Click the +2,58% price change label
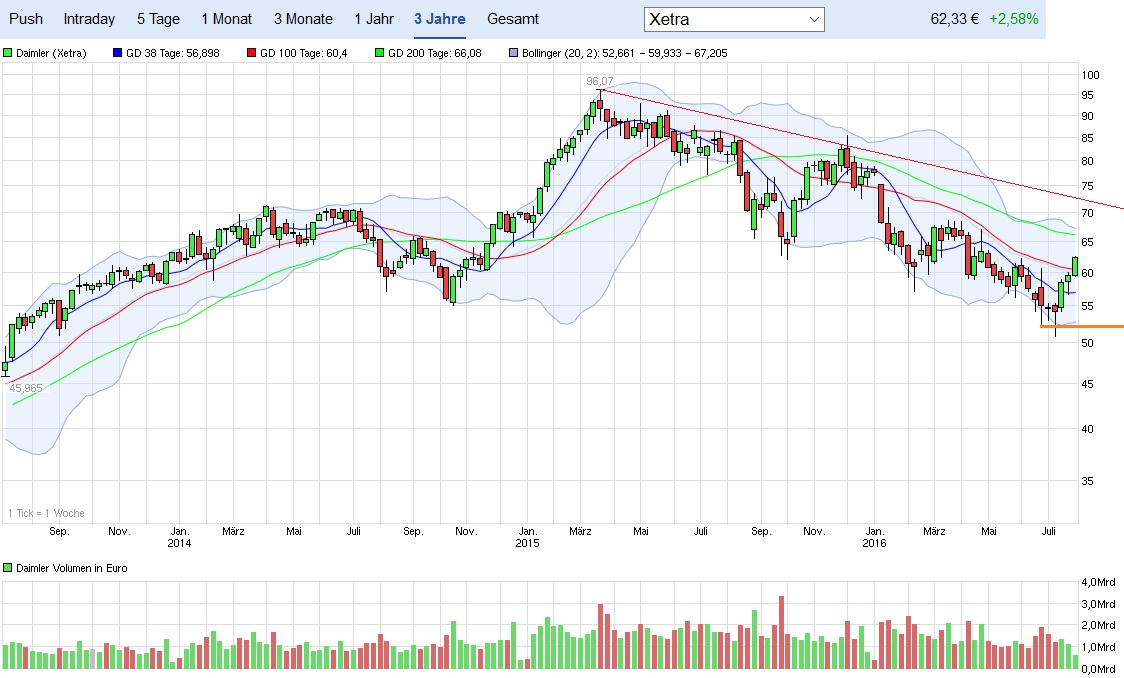This screenshot has width=1124, height=678. tap(1013, 19)
